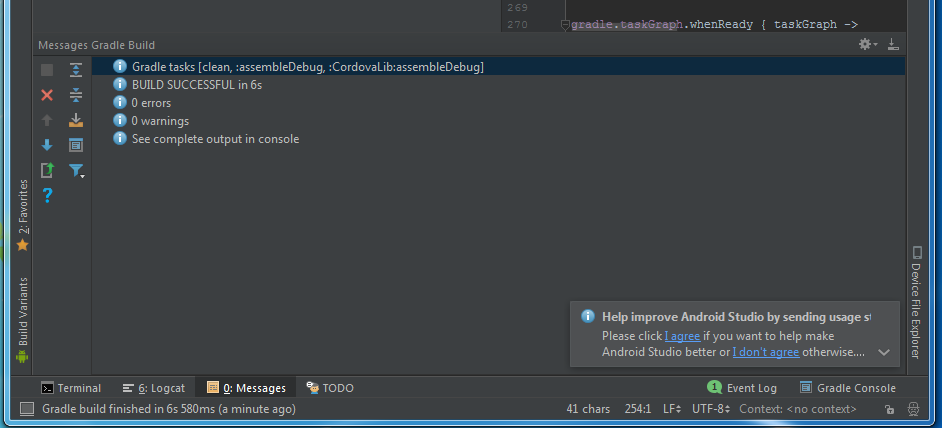Click the Collapse All icon in Messages toolbar
This screenshot has width=942, height=428.
(x=76, y=95)
